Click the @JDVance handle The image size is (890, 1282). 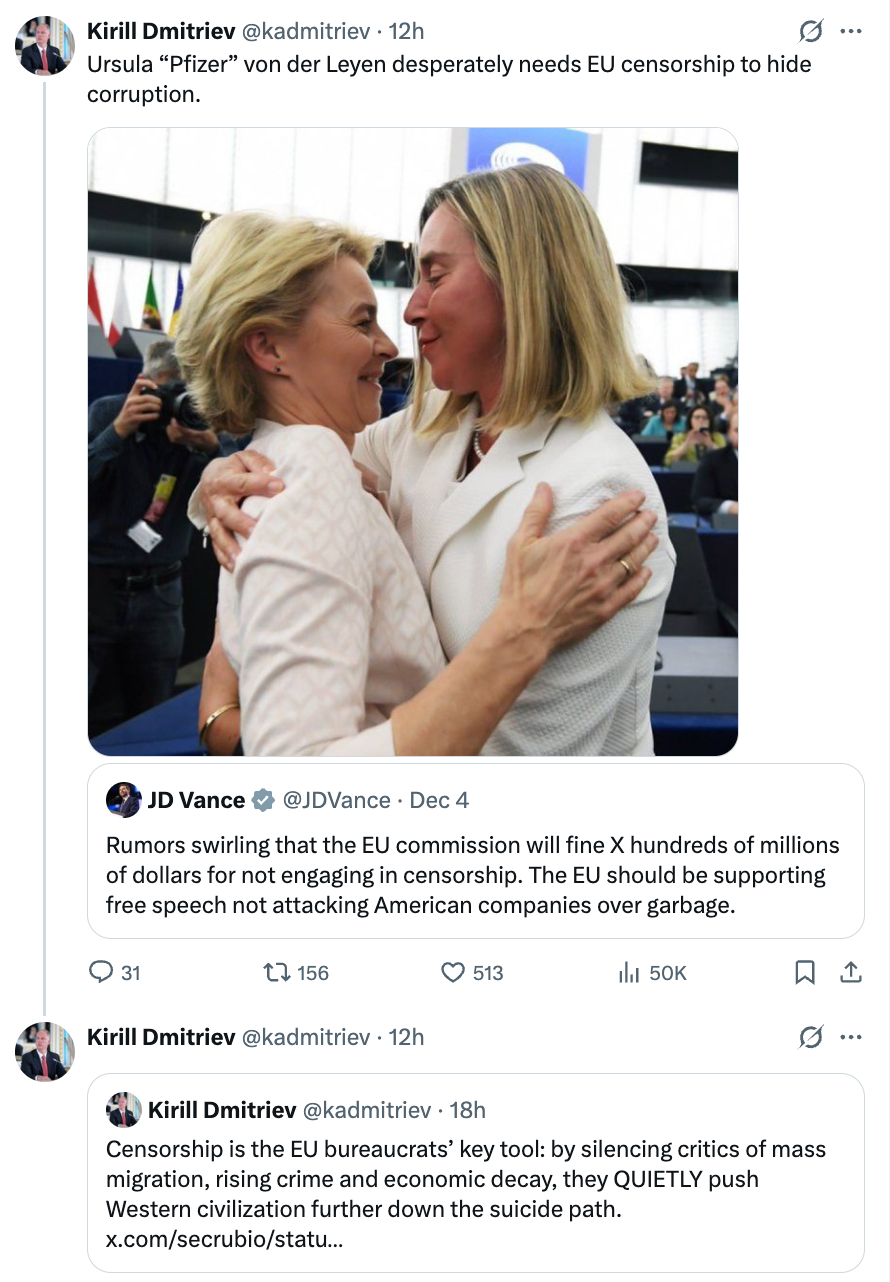coord(336,800)
